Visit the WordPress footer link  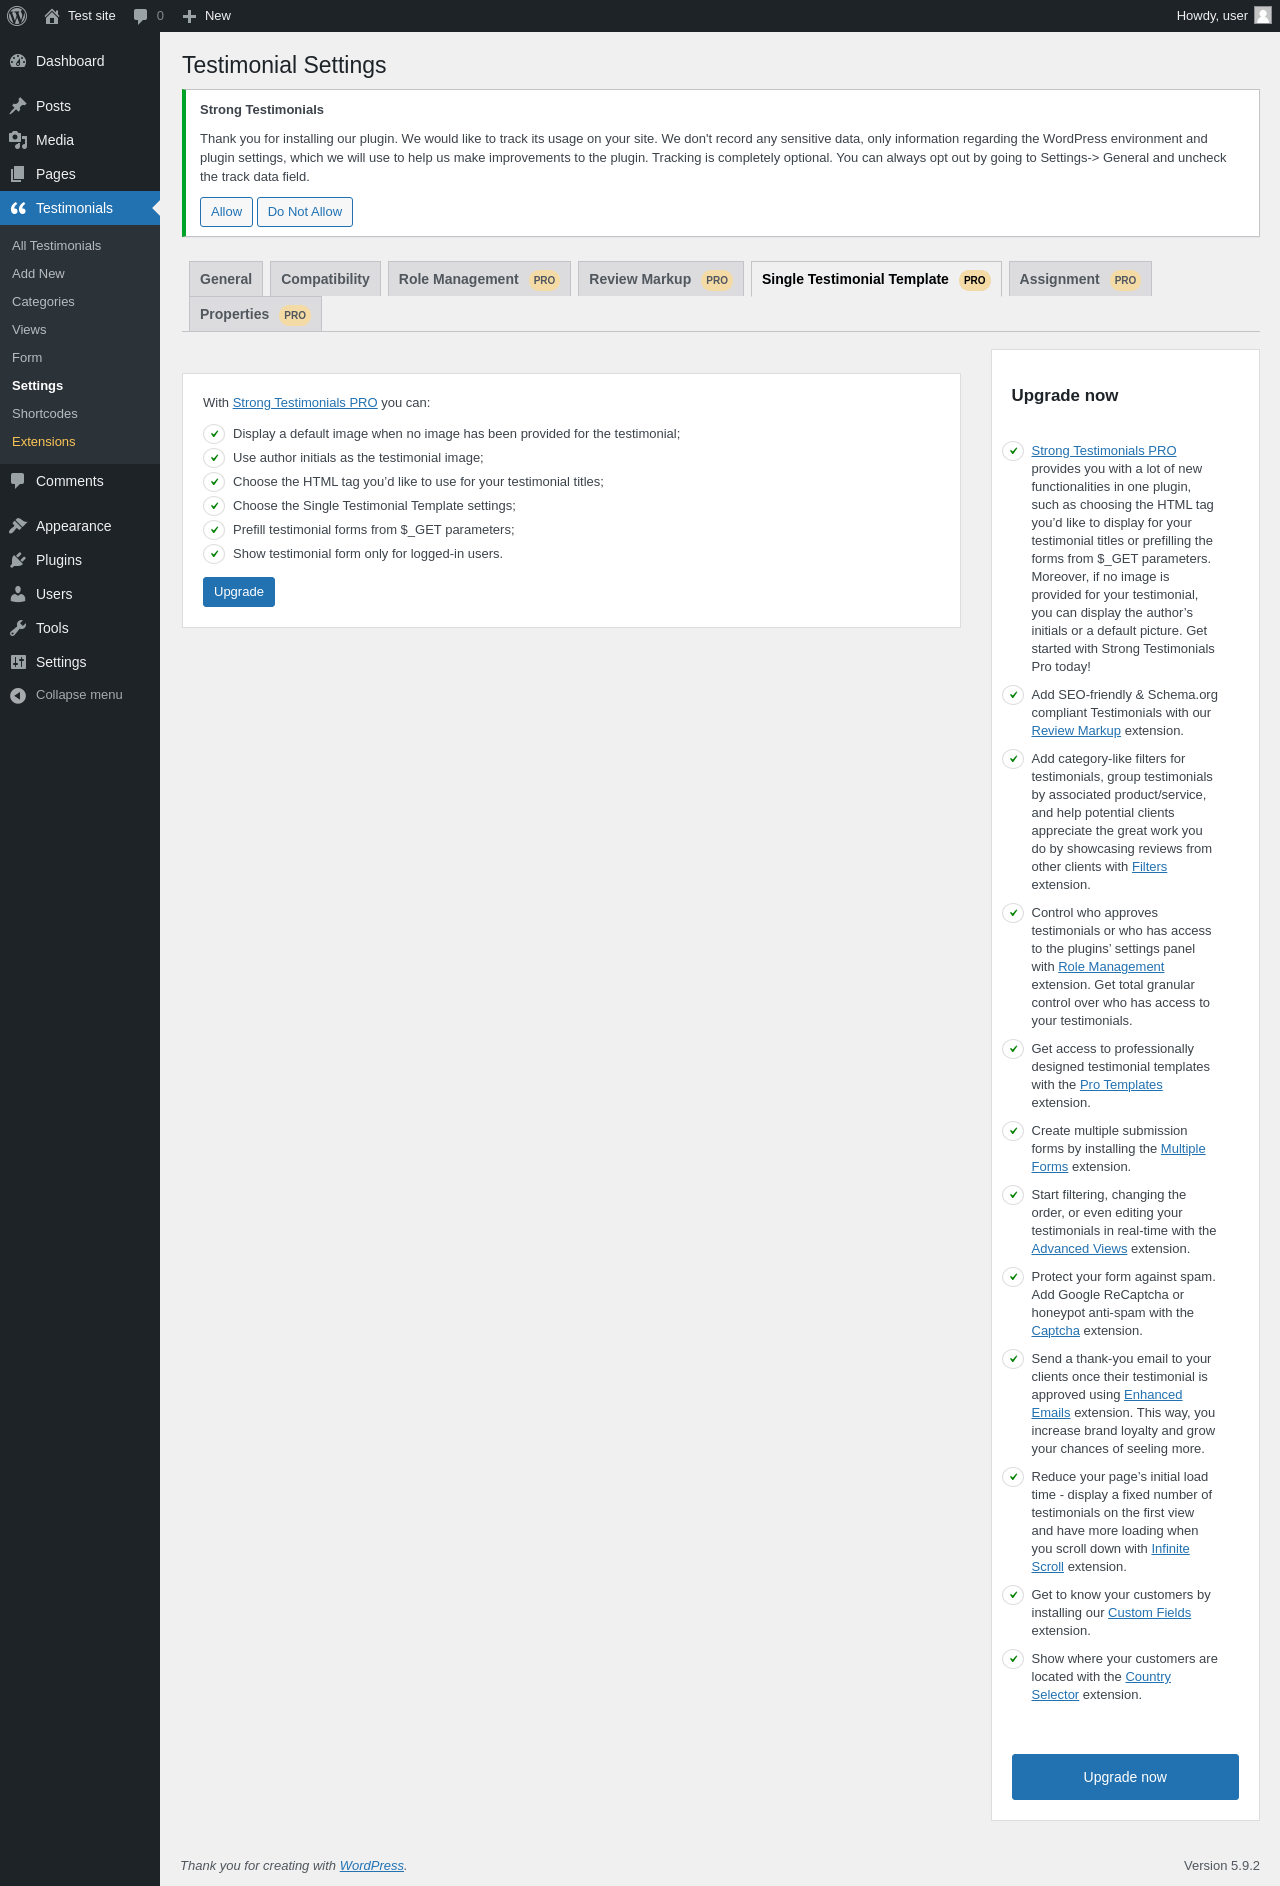(x=372, y=1866)
